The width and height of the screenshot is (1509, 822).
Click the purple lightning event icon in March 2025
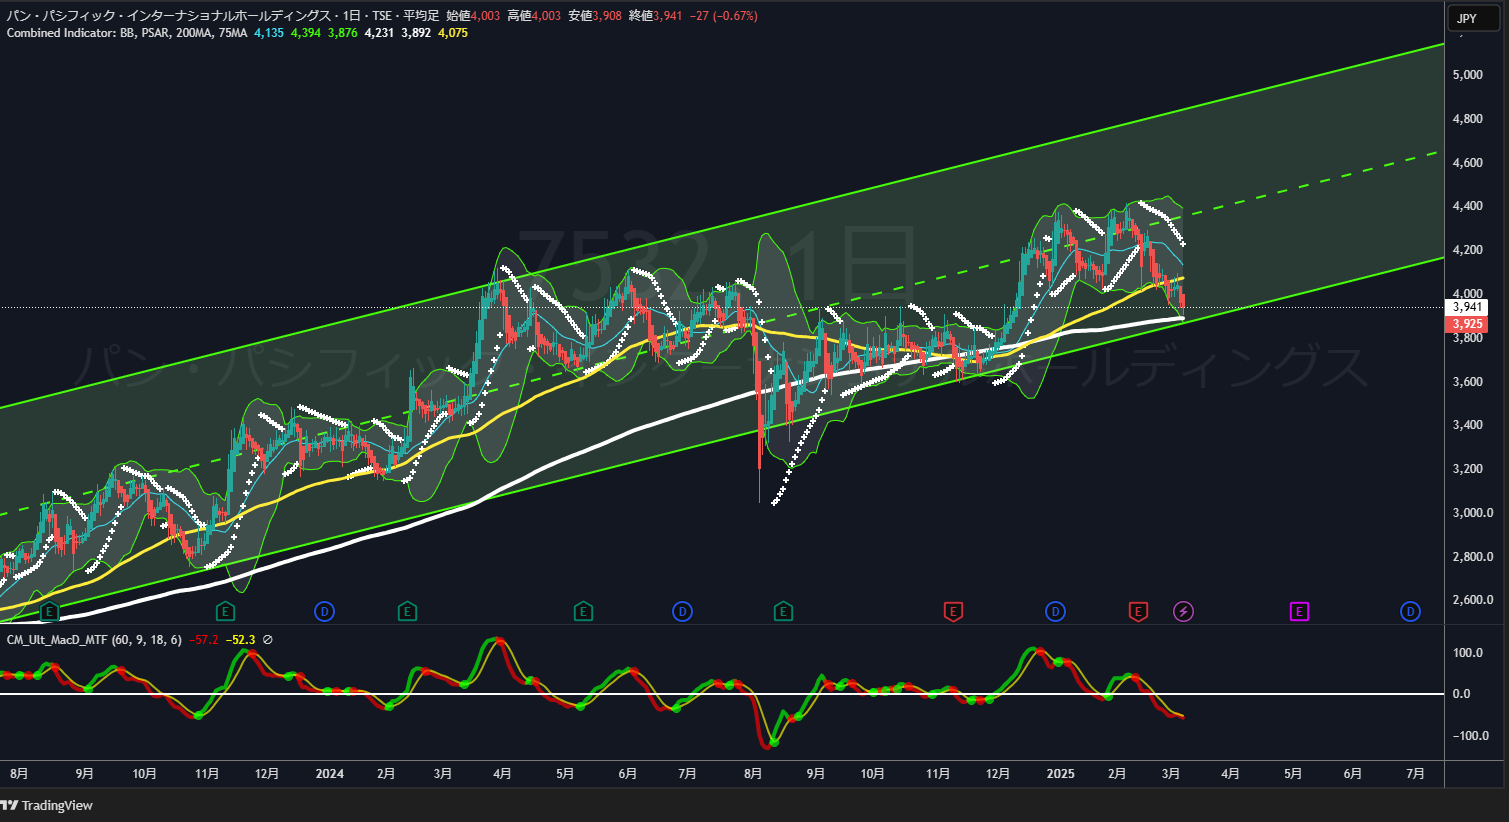(x=1183, y=611)
